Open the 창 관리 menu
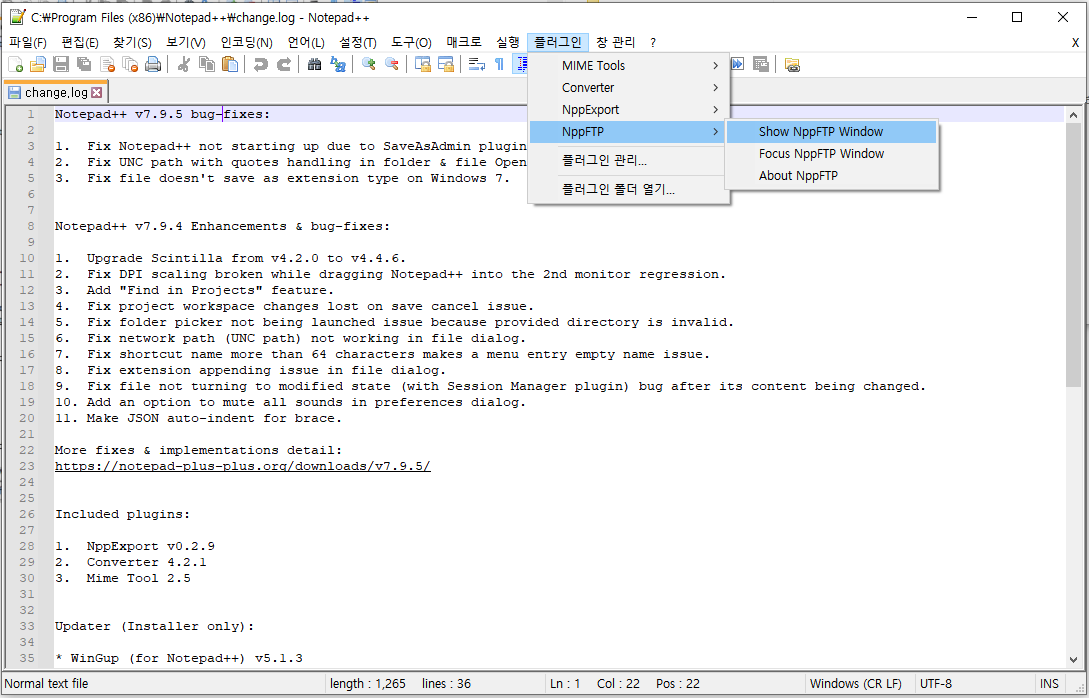Screen dimensions: 1089x698 pos(615,42)
